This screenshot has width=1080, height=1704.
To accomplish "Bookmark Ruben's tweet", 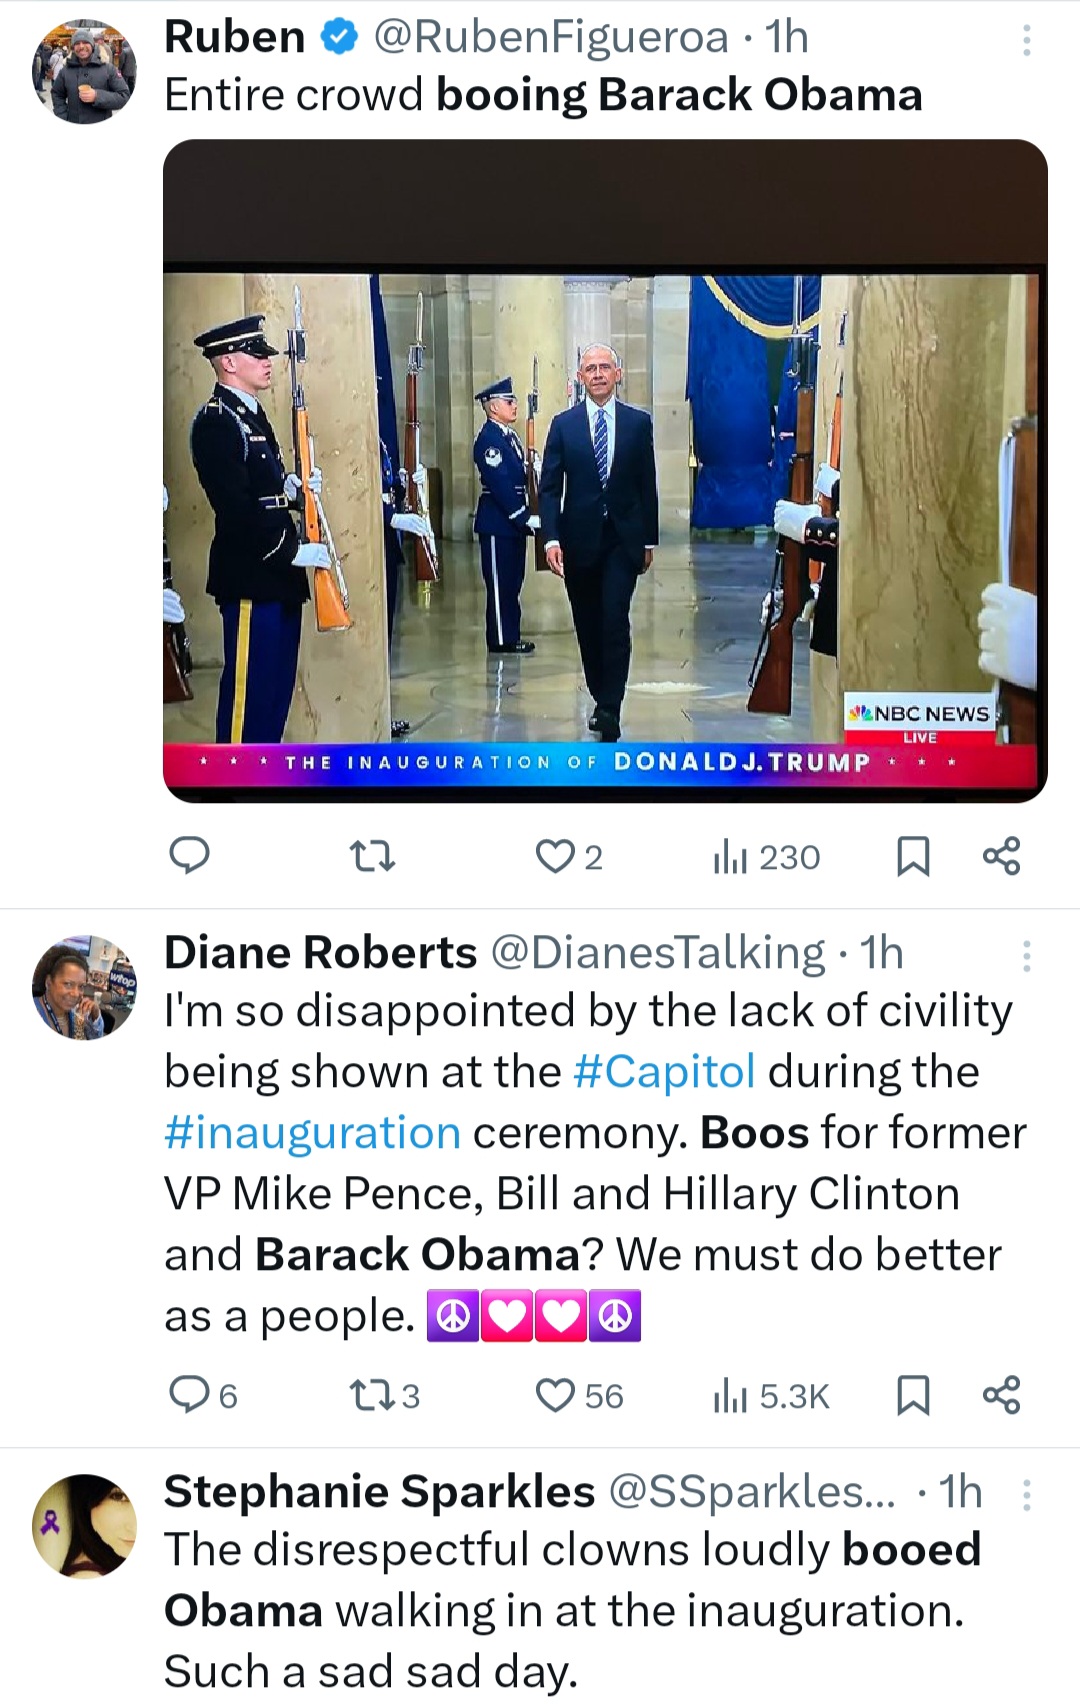I will click(x=912, y=857).
